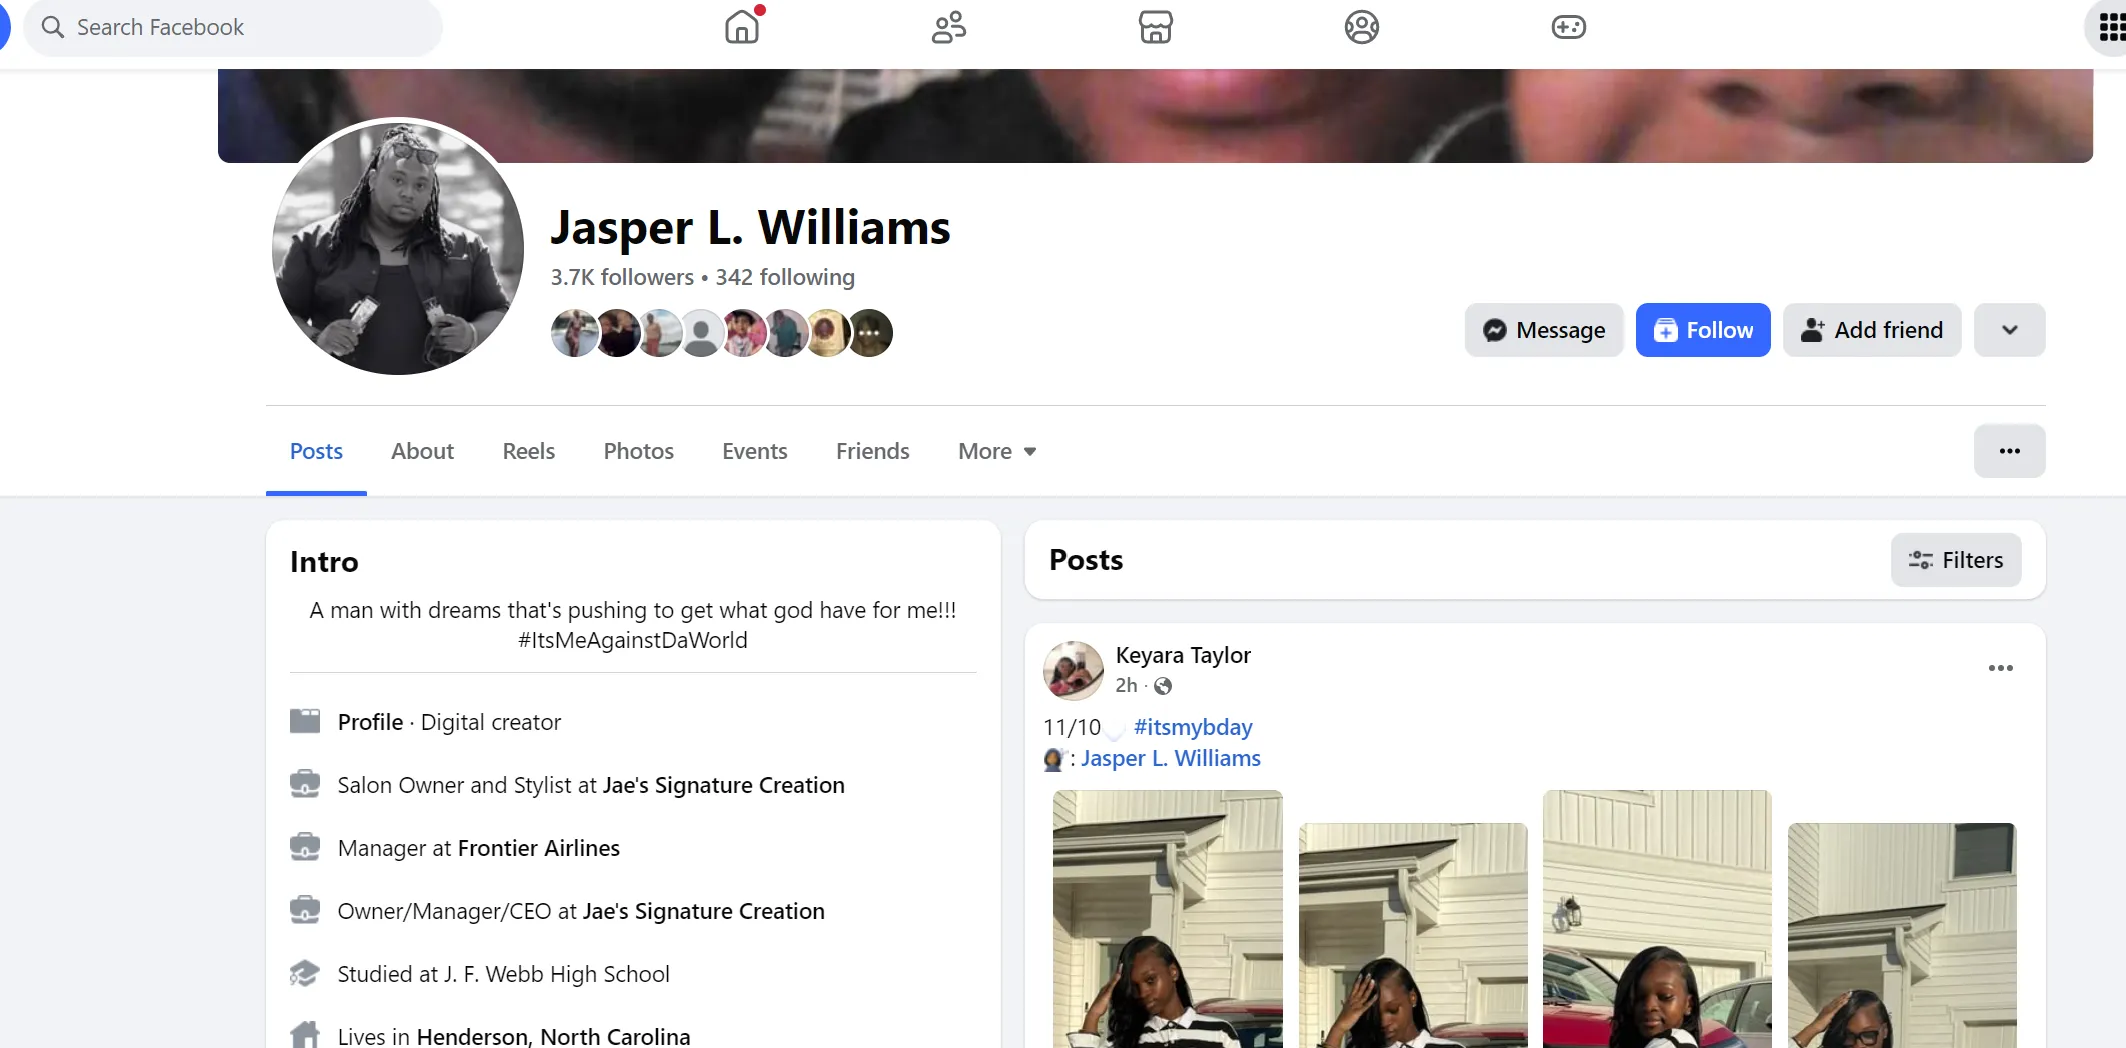Open the Friends icon in top navigation
Image resolution: width=2126 pixels, height=1048 pixels.
click(949, 27)
